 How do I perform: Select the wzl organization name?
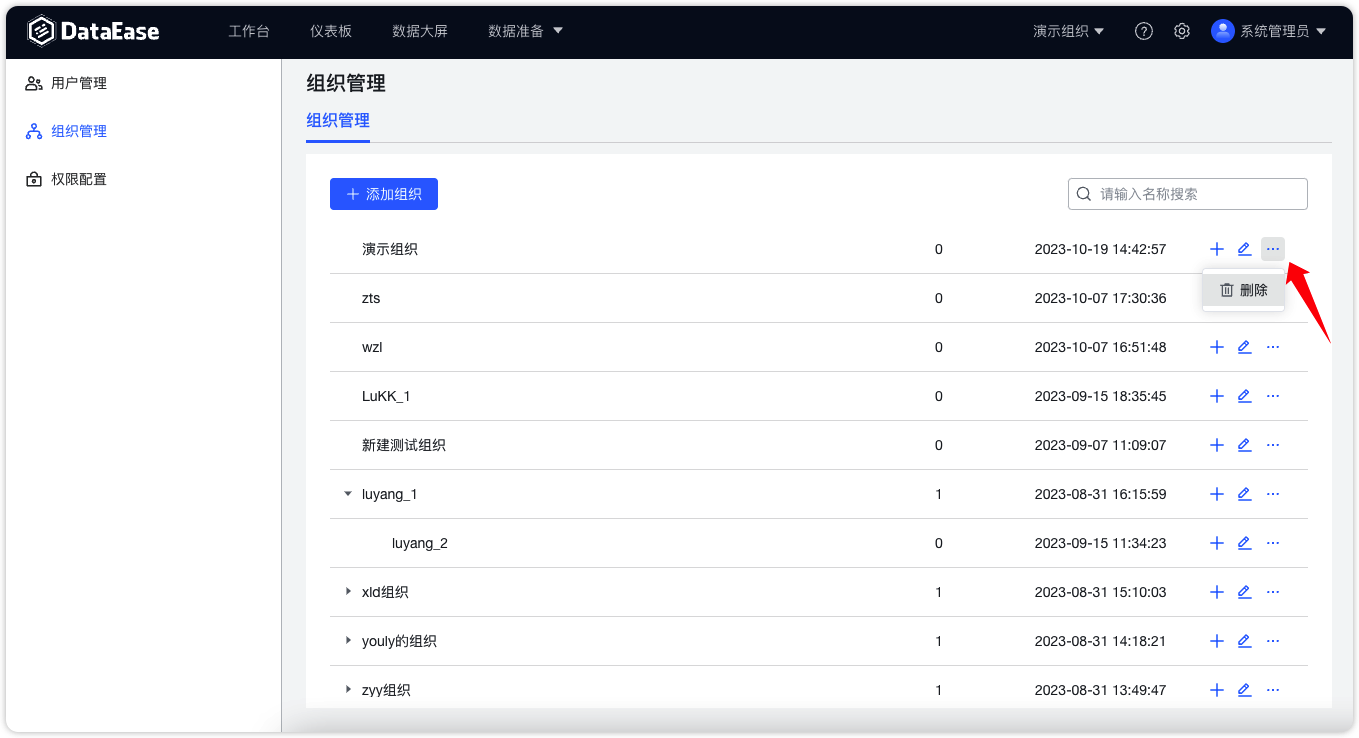pyautogui.click(x=372, y=347)
